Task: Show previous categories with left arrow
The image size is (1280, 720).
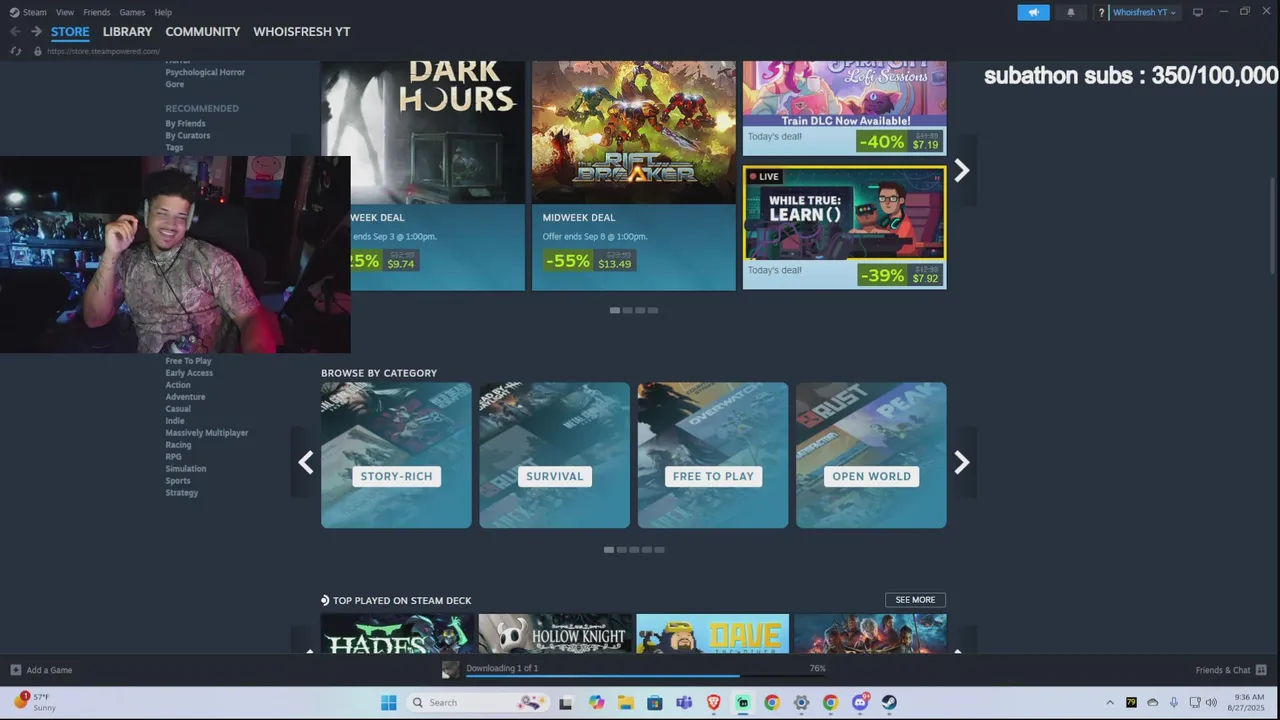Action: pos(305,462)
